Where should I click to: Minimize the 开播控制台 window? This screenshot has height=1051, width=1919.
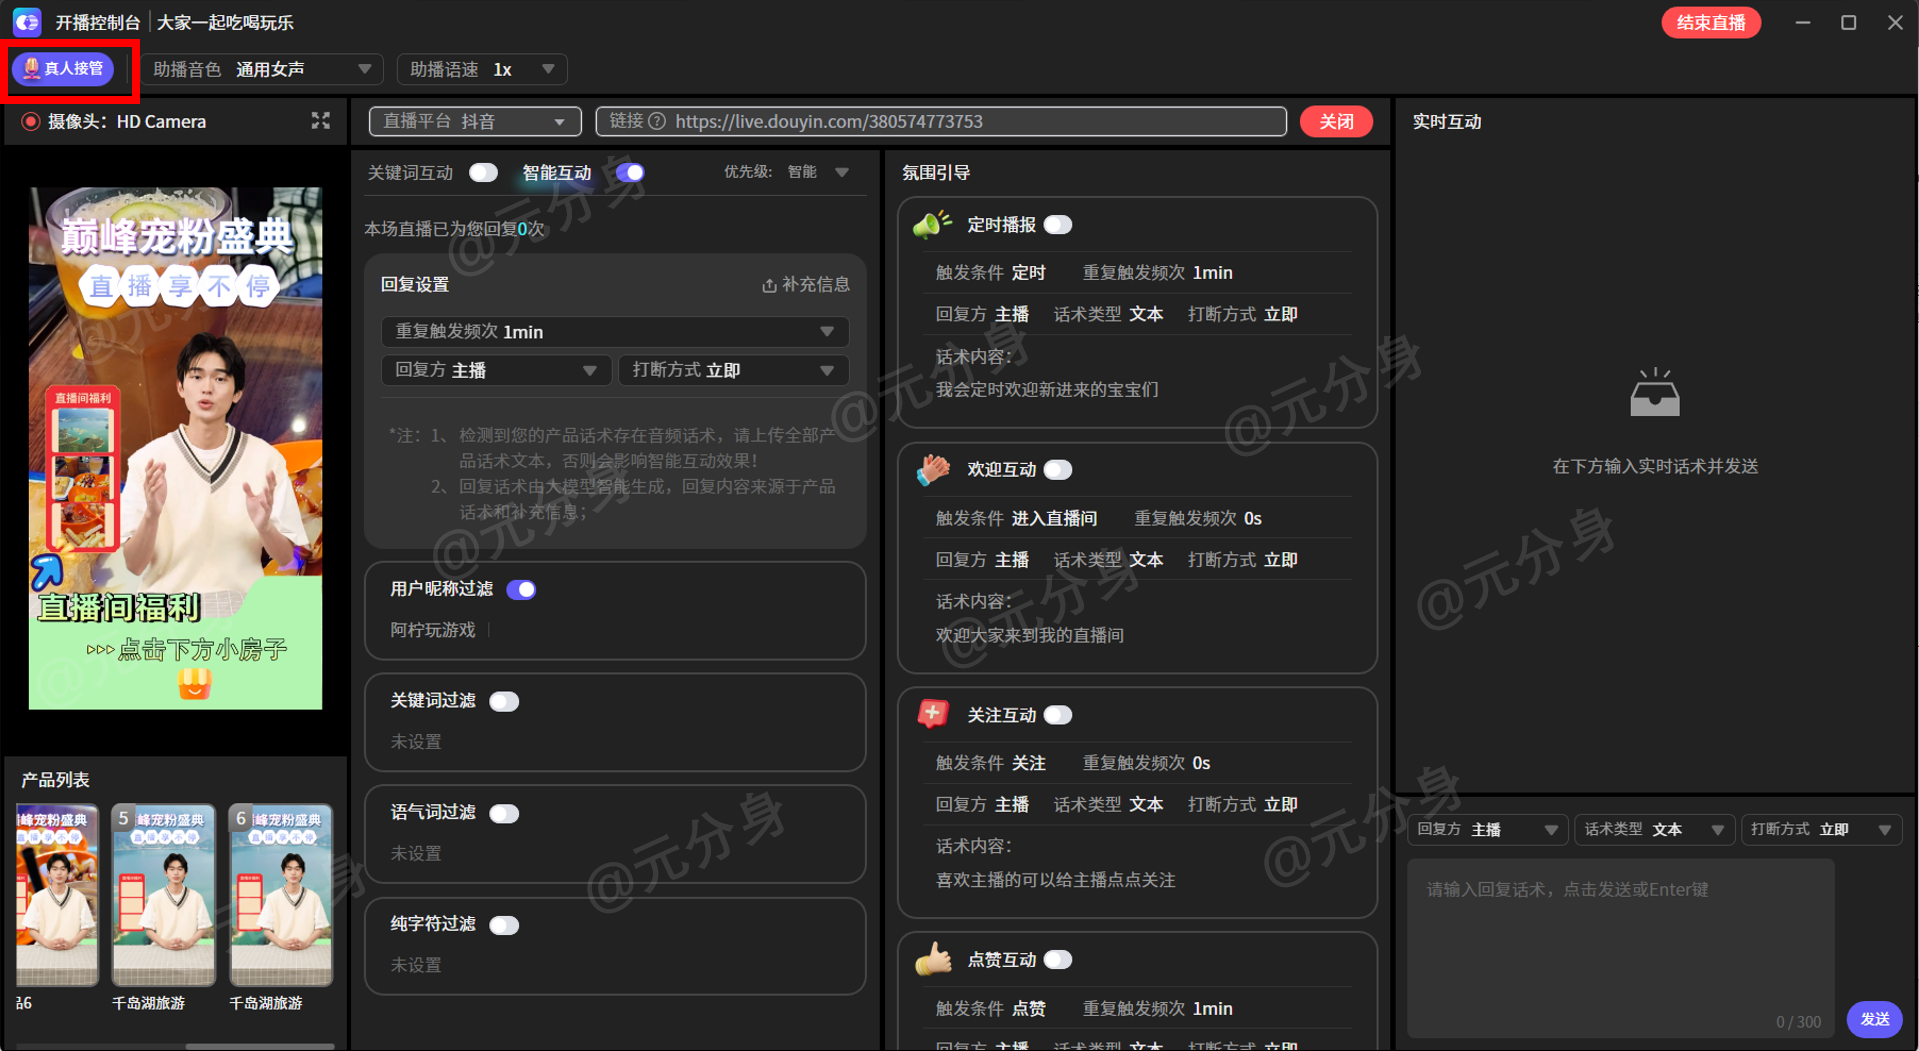point(1802,22)
